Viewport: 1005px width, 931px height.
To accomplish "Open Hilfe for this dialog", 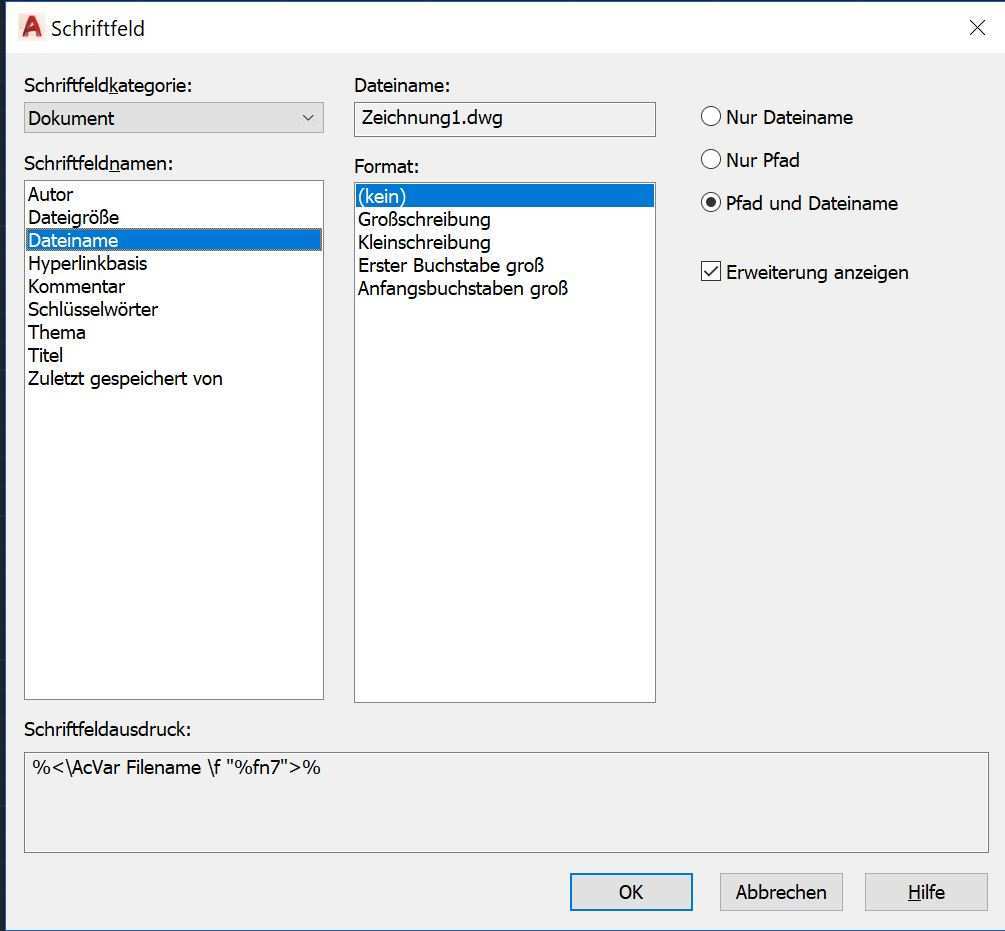I will tap(926, 892).
